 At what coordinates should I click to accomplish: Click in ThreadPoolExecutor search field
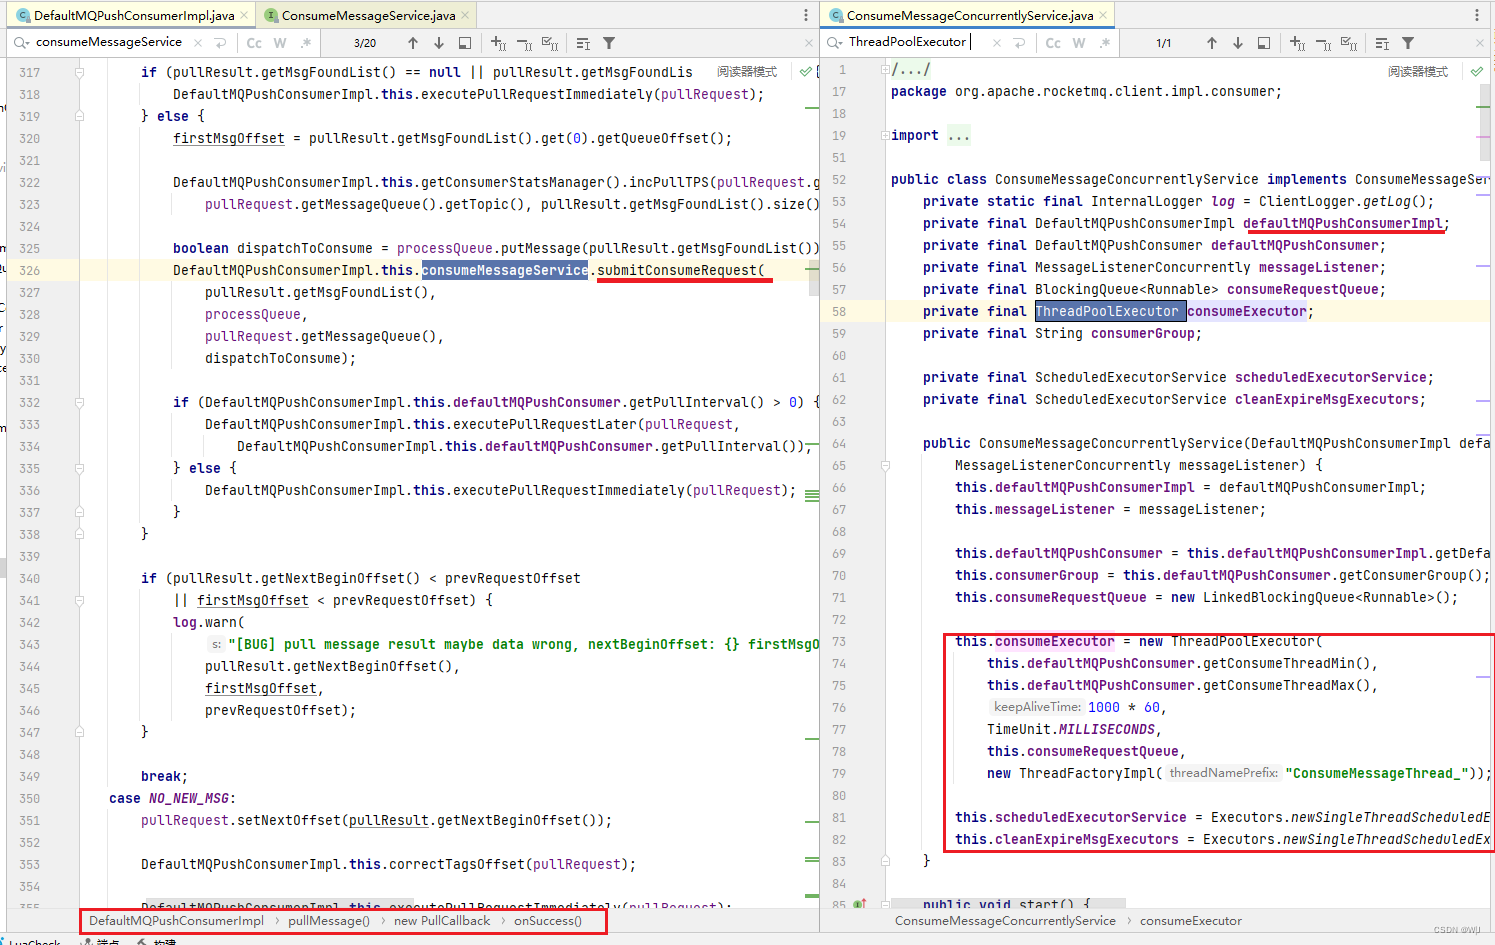[x=908, y=42]
